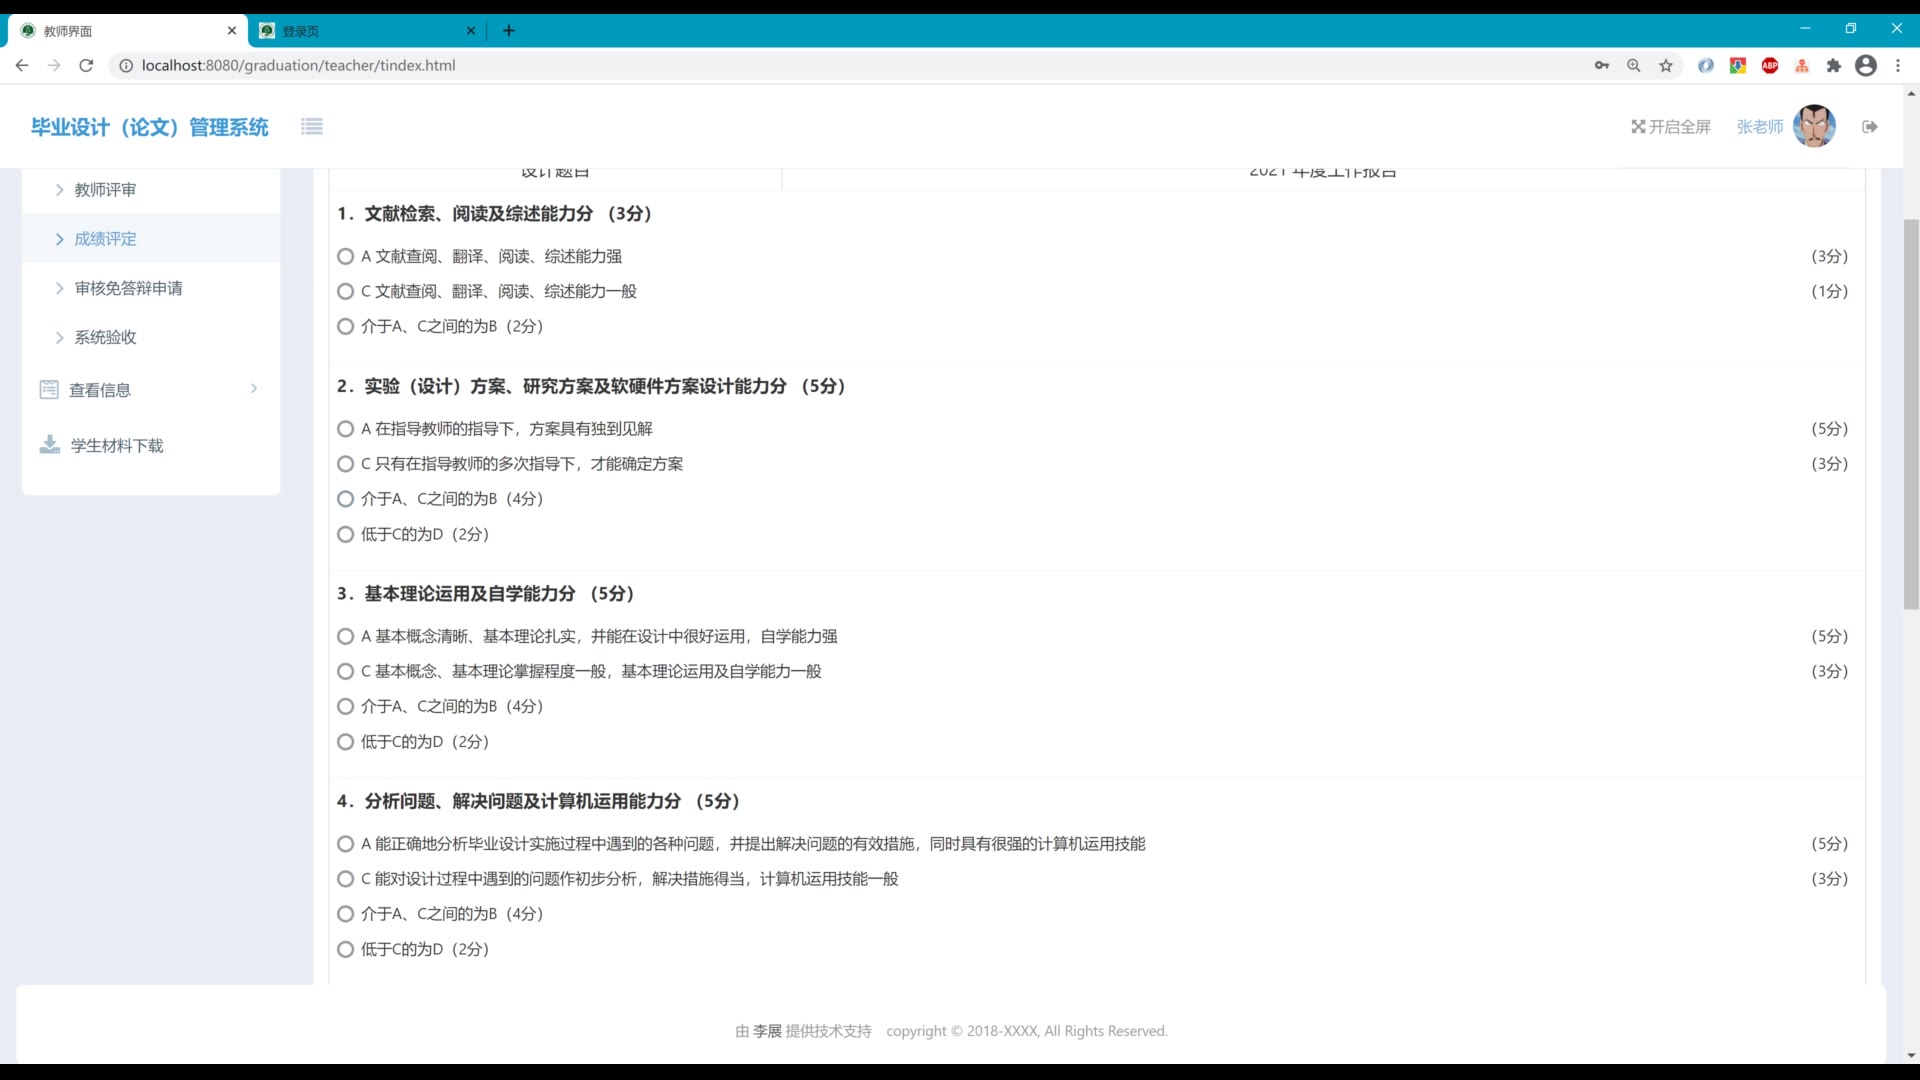Open the browser extensions puzzle icon

[1833, 66]
